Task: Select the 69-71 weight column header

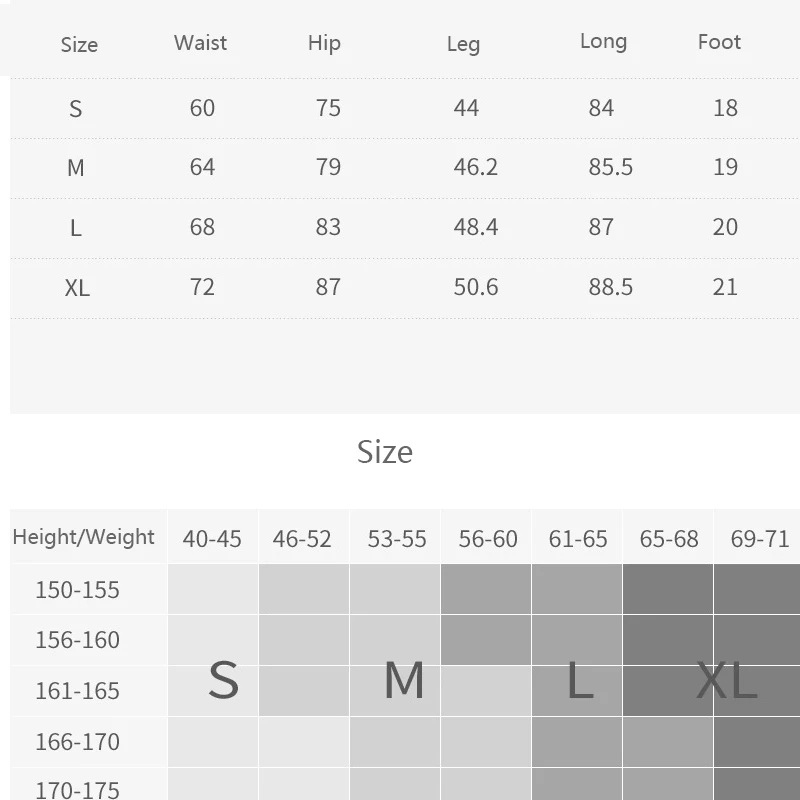Action: [x=760, y=539]
